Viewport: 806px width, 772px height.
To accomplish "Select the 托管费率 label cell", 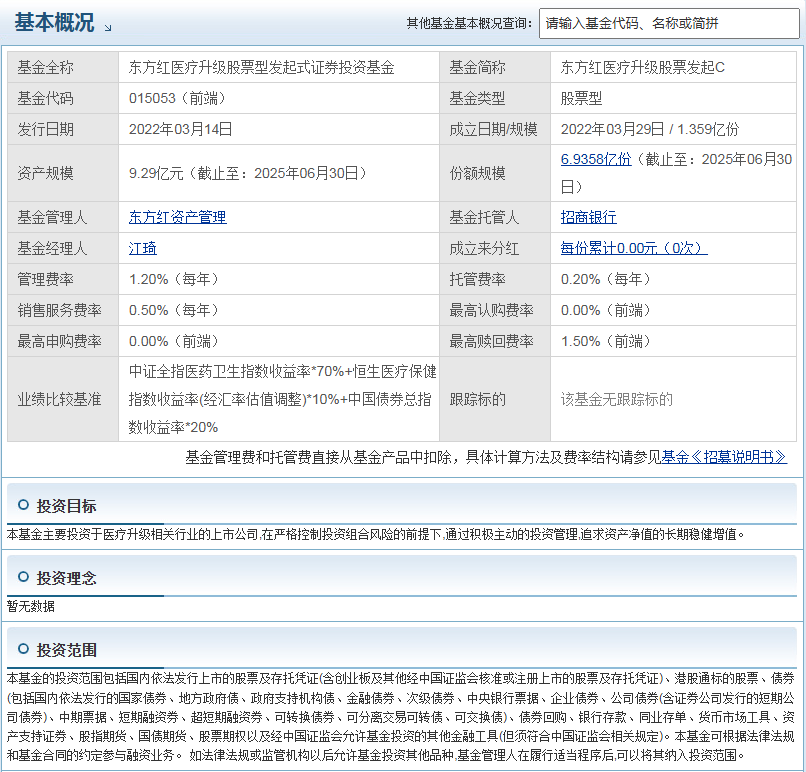I will point(494,279).
